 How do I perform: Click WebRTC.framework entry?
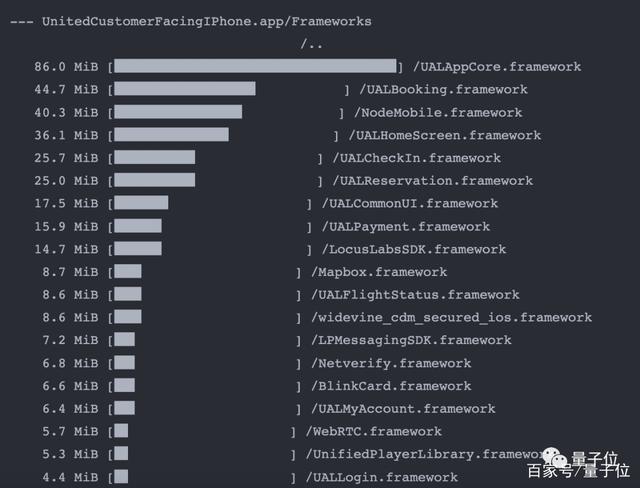coord(374,431)
